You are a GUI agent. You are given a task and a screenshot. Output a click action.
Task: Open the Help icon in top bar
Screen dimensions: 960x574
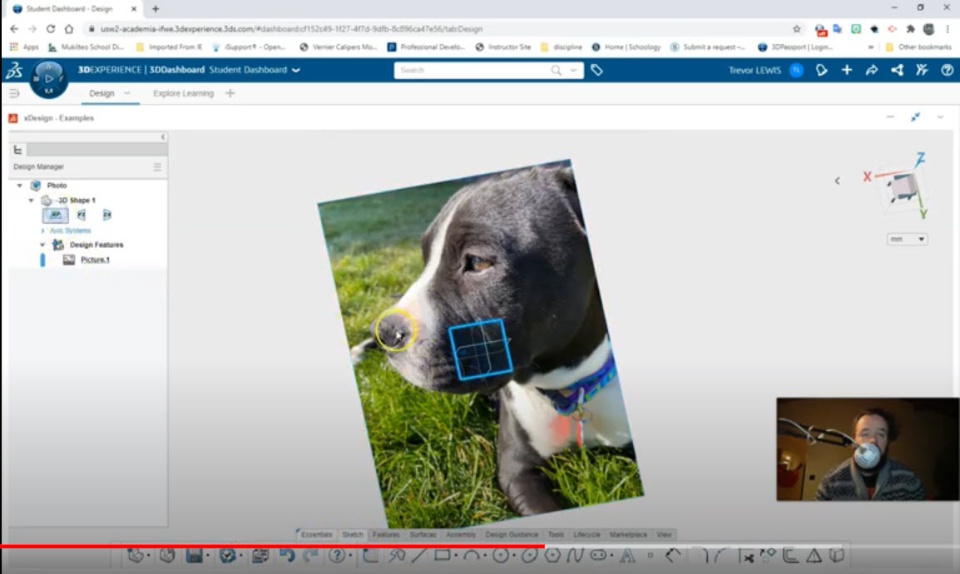tap(947, 70)
